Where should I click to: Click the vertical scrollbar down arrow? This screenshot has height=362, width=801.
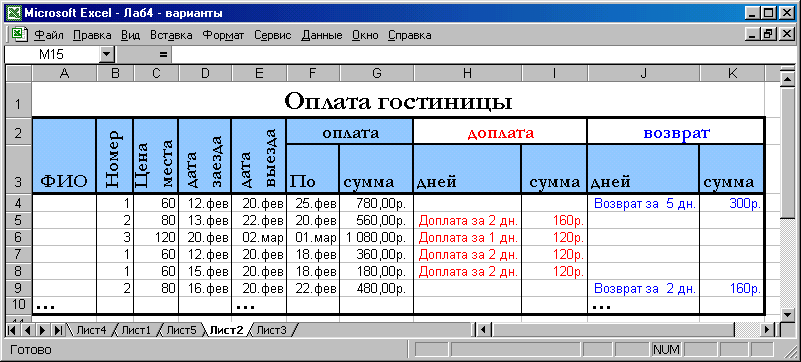[788, 315]
